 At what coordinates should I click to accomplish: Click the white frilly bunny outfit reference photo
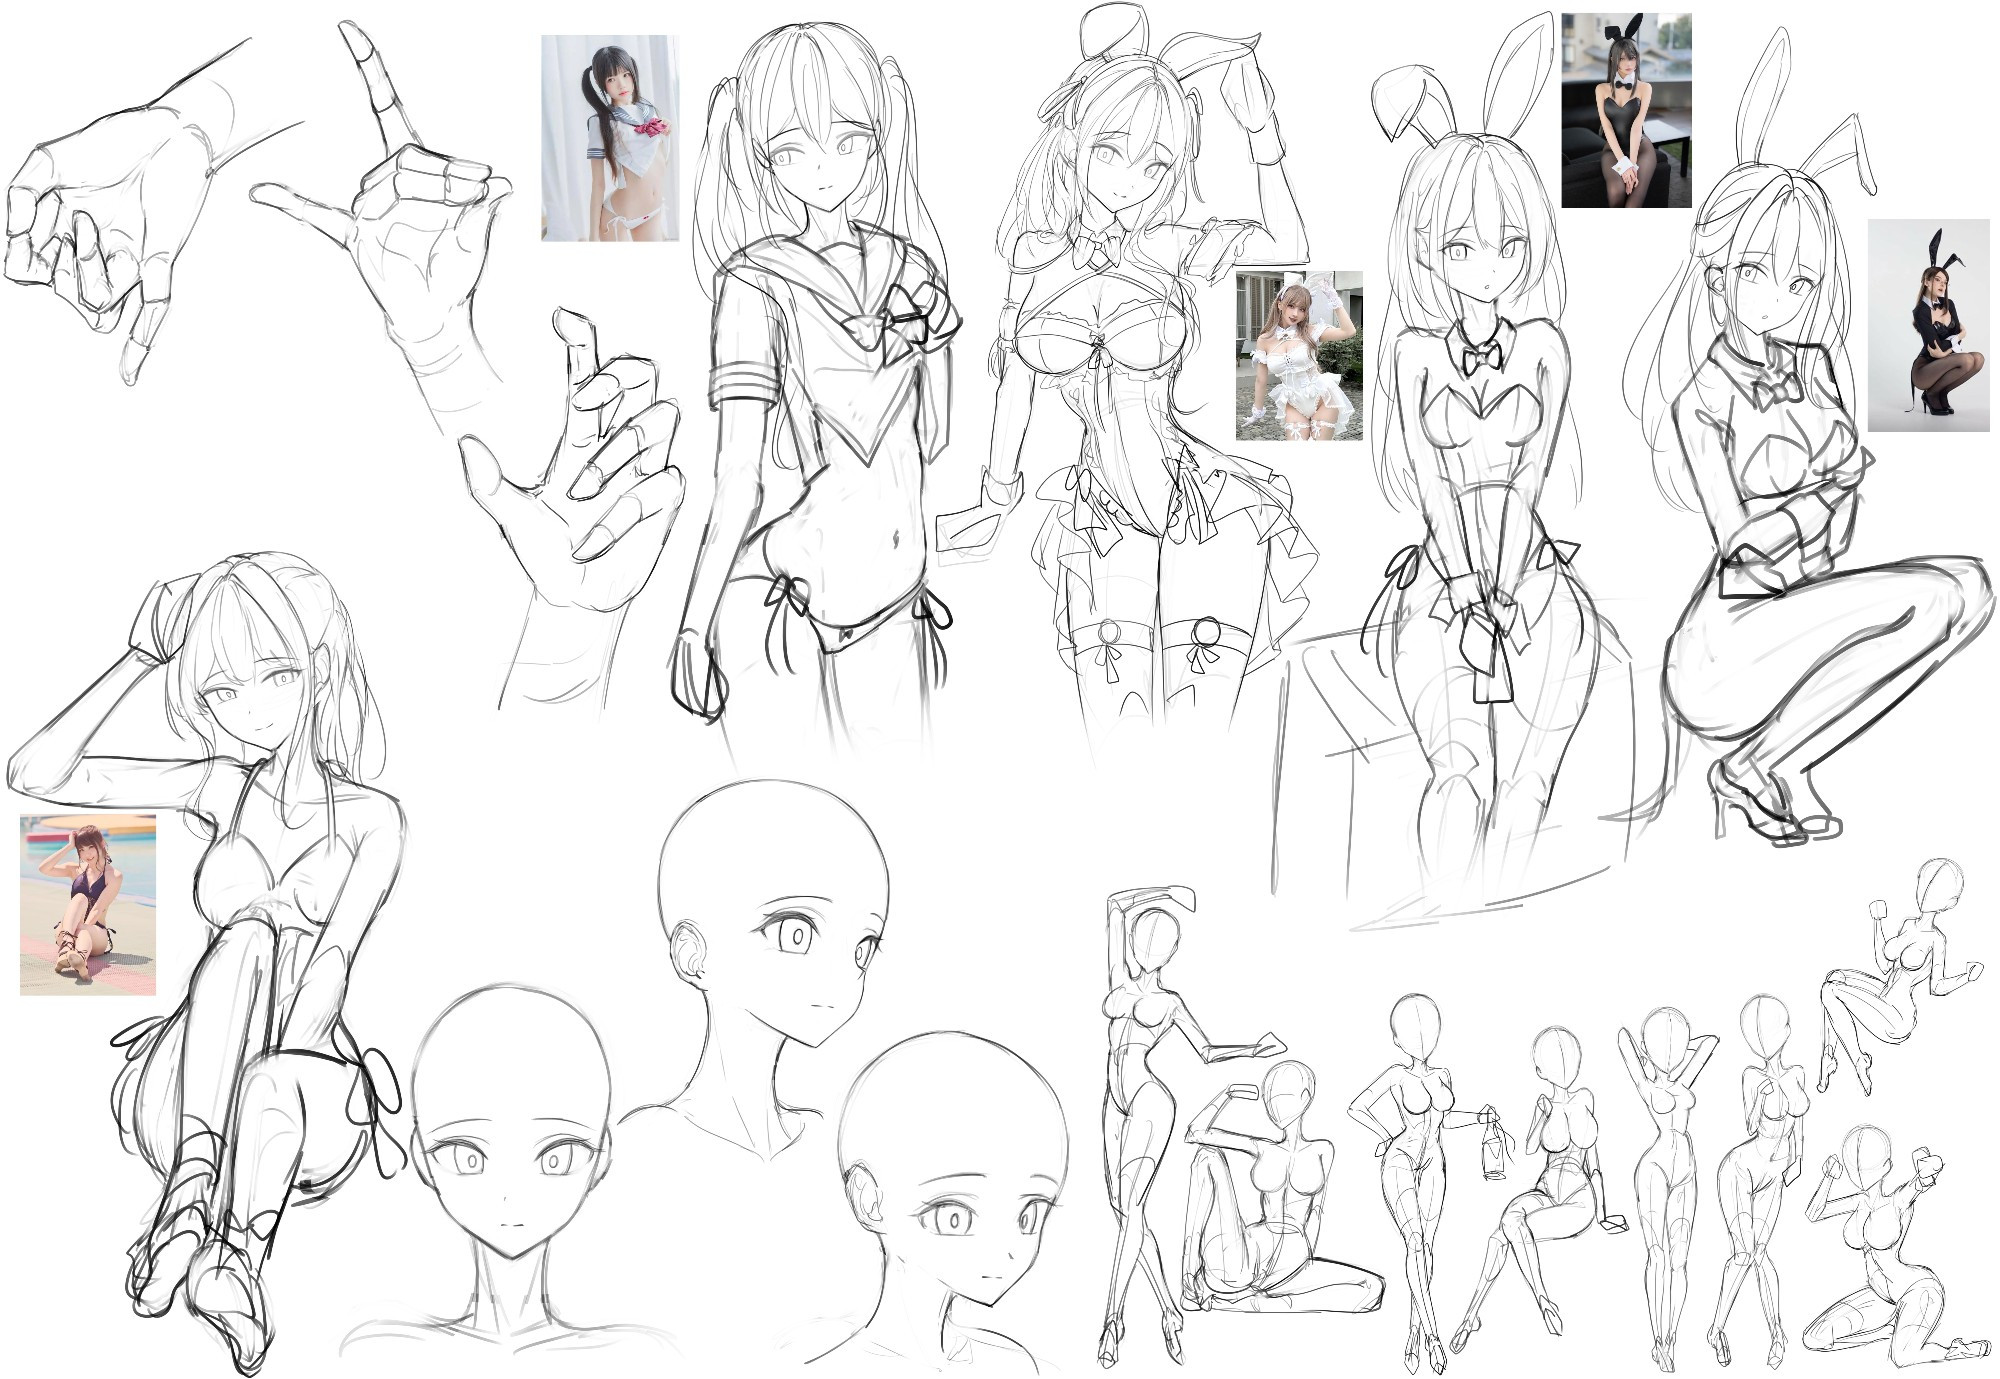tap(1299, 356)
